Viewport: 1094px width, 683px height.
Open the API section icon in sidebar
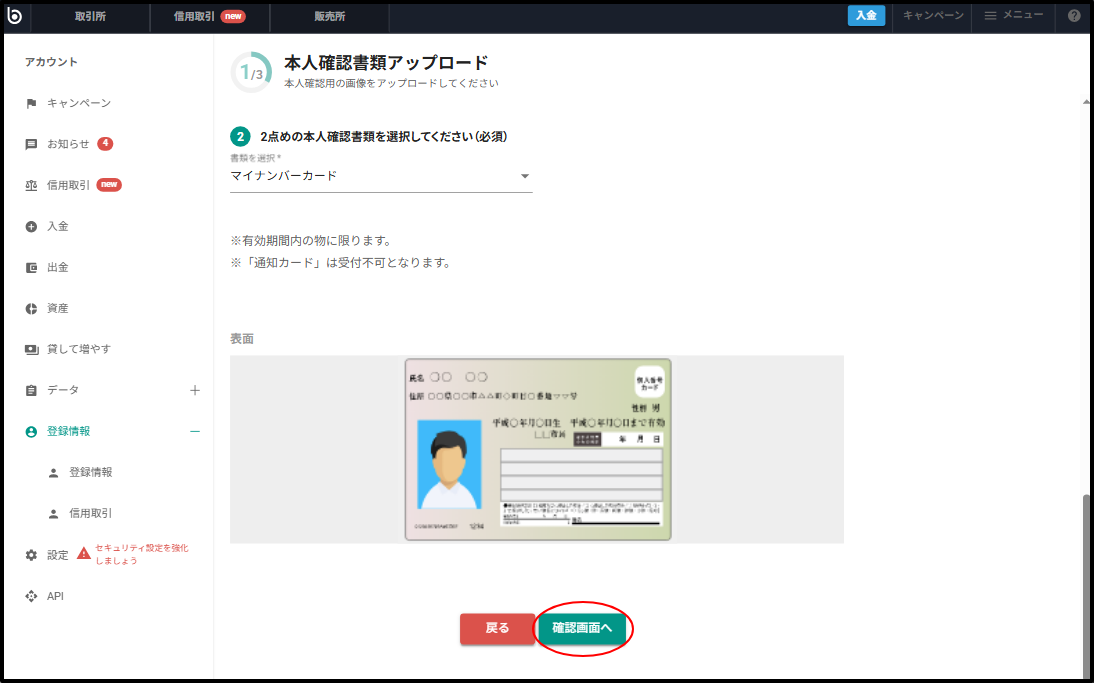click(31, 595)
